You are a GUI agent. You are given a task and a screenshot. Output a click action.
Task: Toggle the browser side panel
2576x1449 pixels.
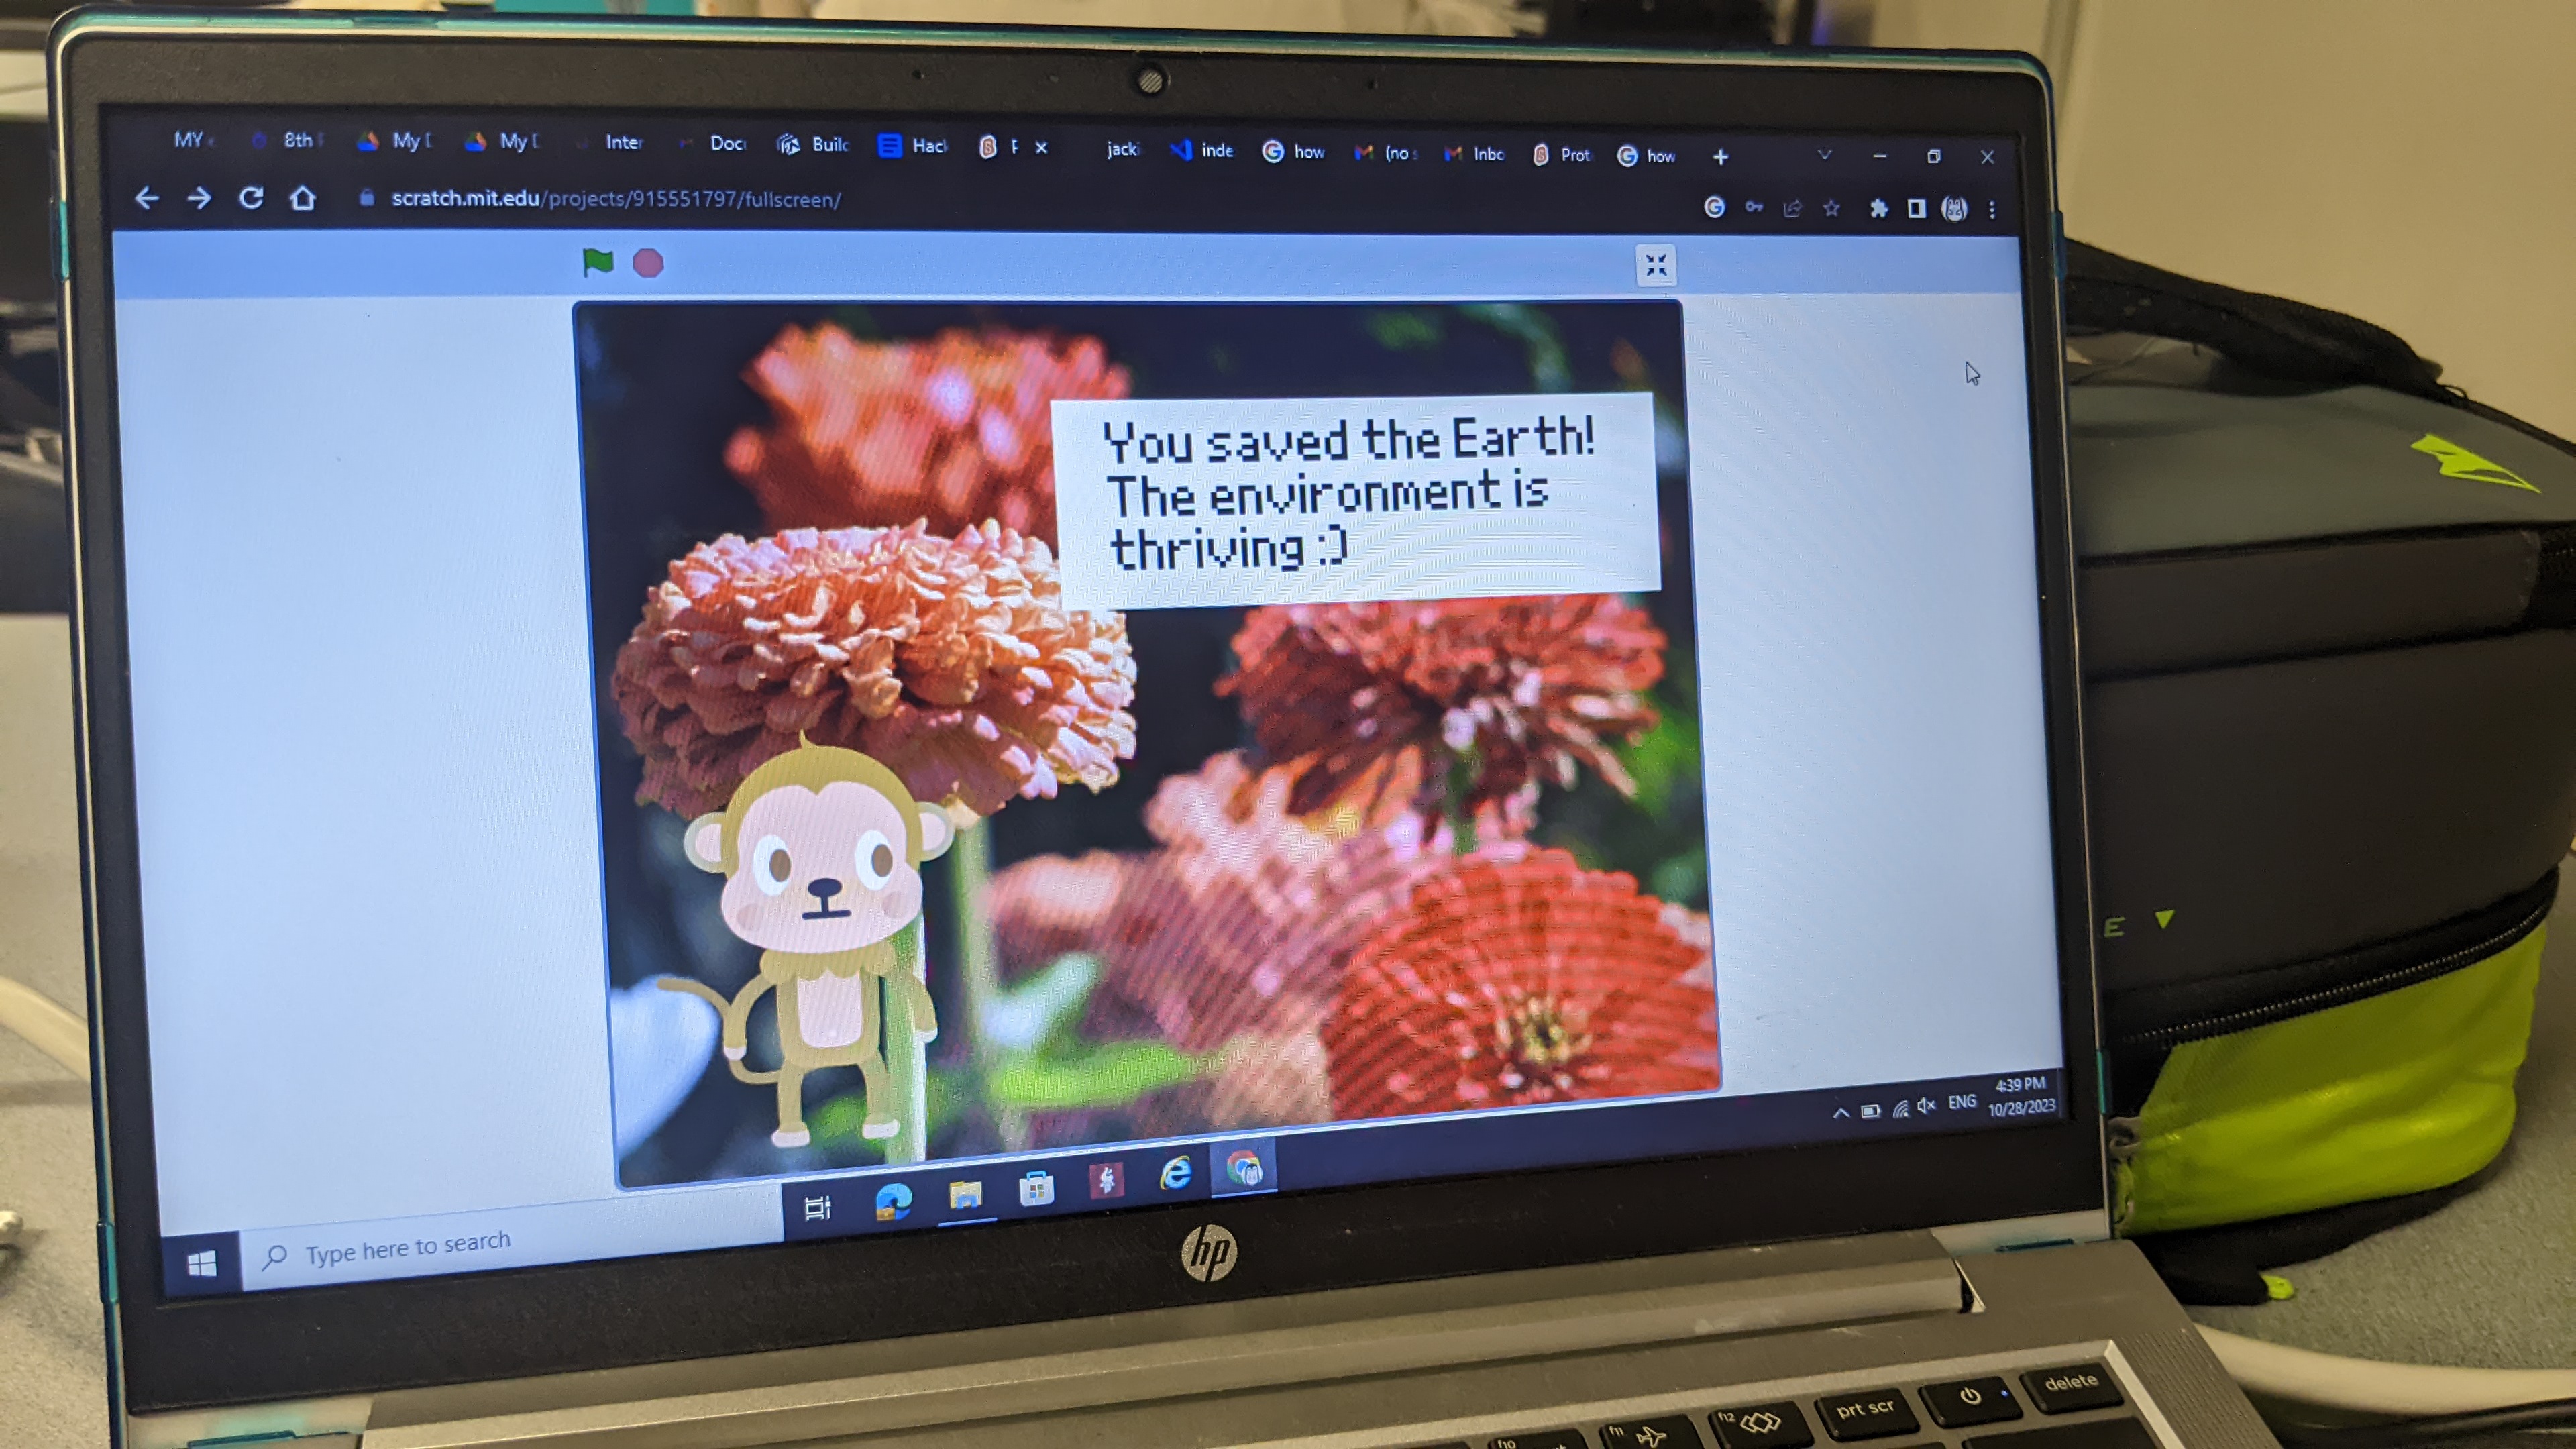(x=1916, y=208)
